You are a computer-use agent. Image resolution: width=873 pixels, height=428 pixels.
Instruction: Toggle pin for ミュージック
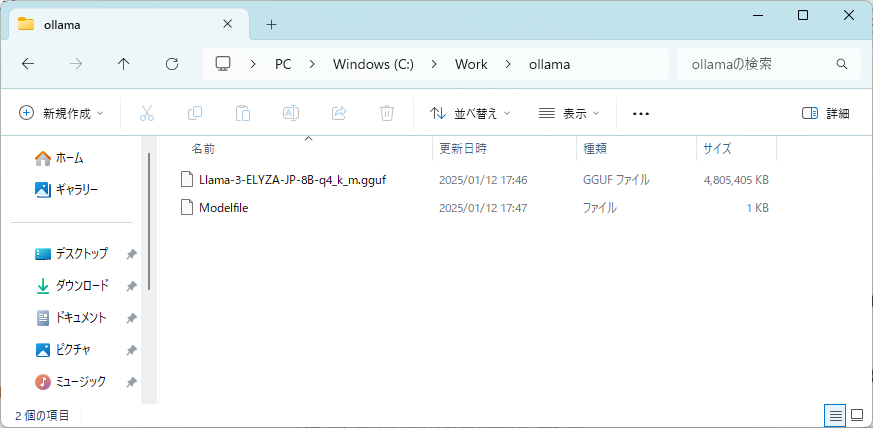click(131, 382)
